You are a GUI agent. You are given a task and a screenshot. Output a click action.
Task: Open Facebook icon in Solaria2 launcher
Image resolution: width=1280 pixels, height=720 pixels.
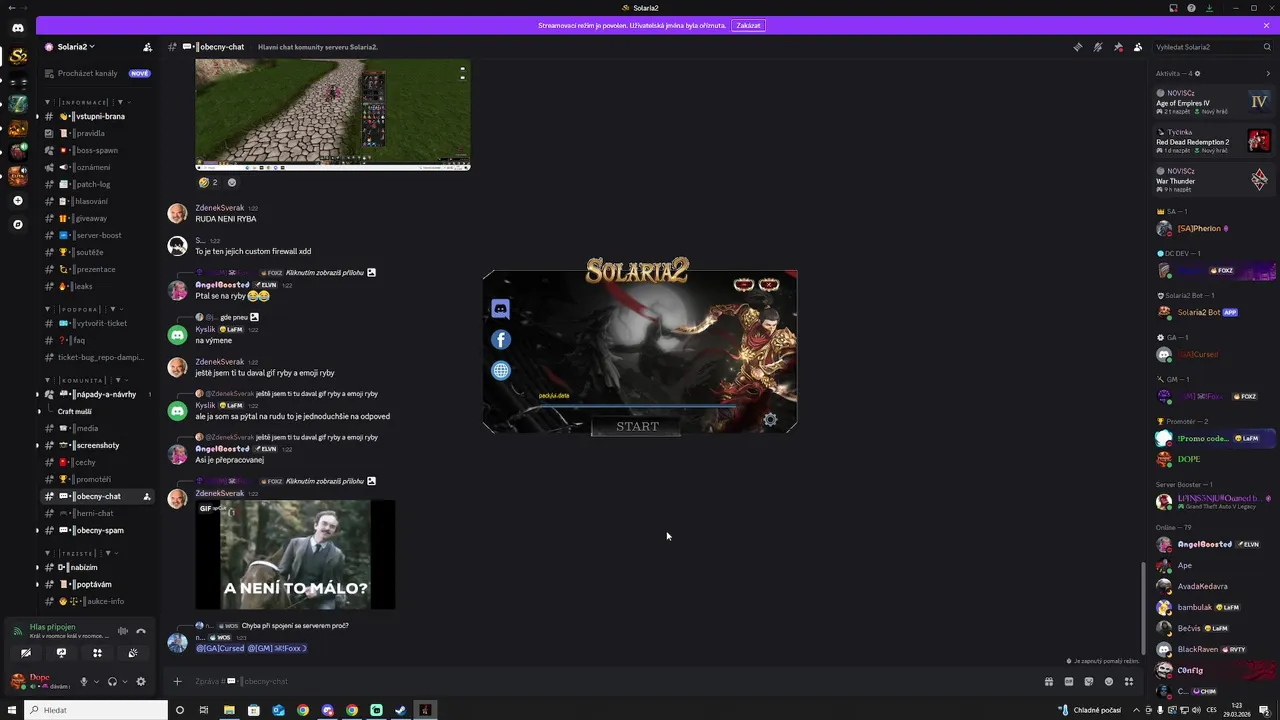(x=501, y=340)
